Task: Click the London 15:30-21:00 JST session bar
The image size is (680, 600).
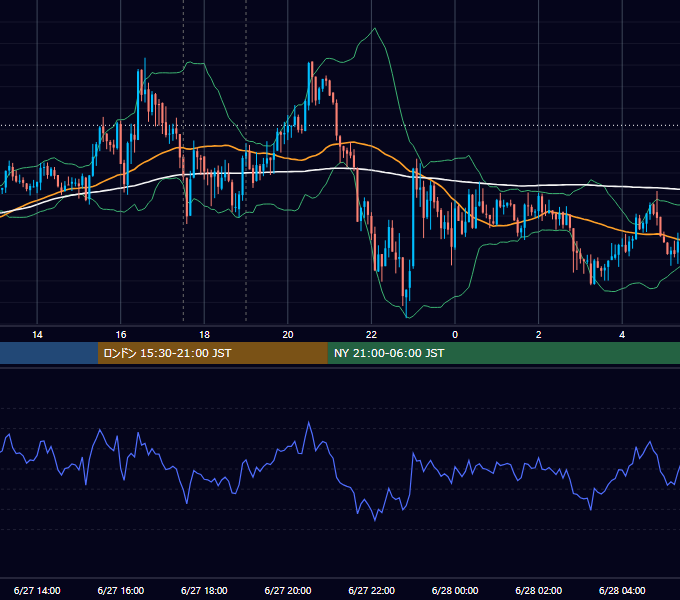Action: (x=212, y=353)
